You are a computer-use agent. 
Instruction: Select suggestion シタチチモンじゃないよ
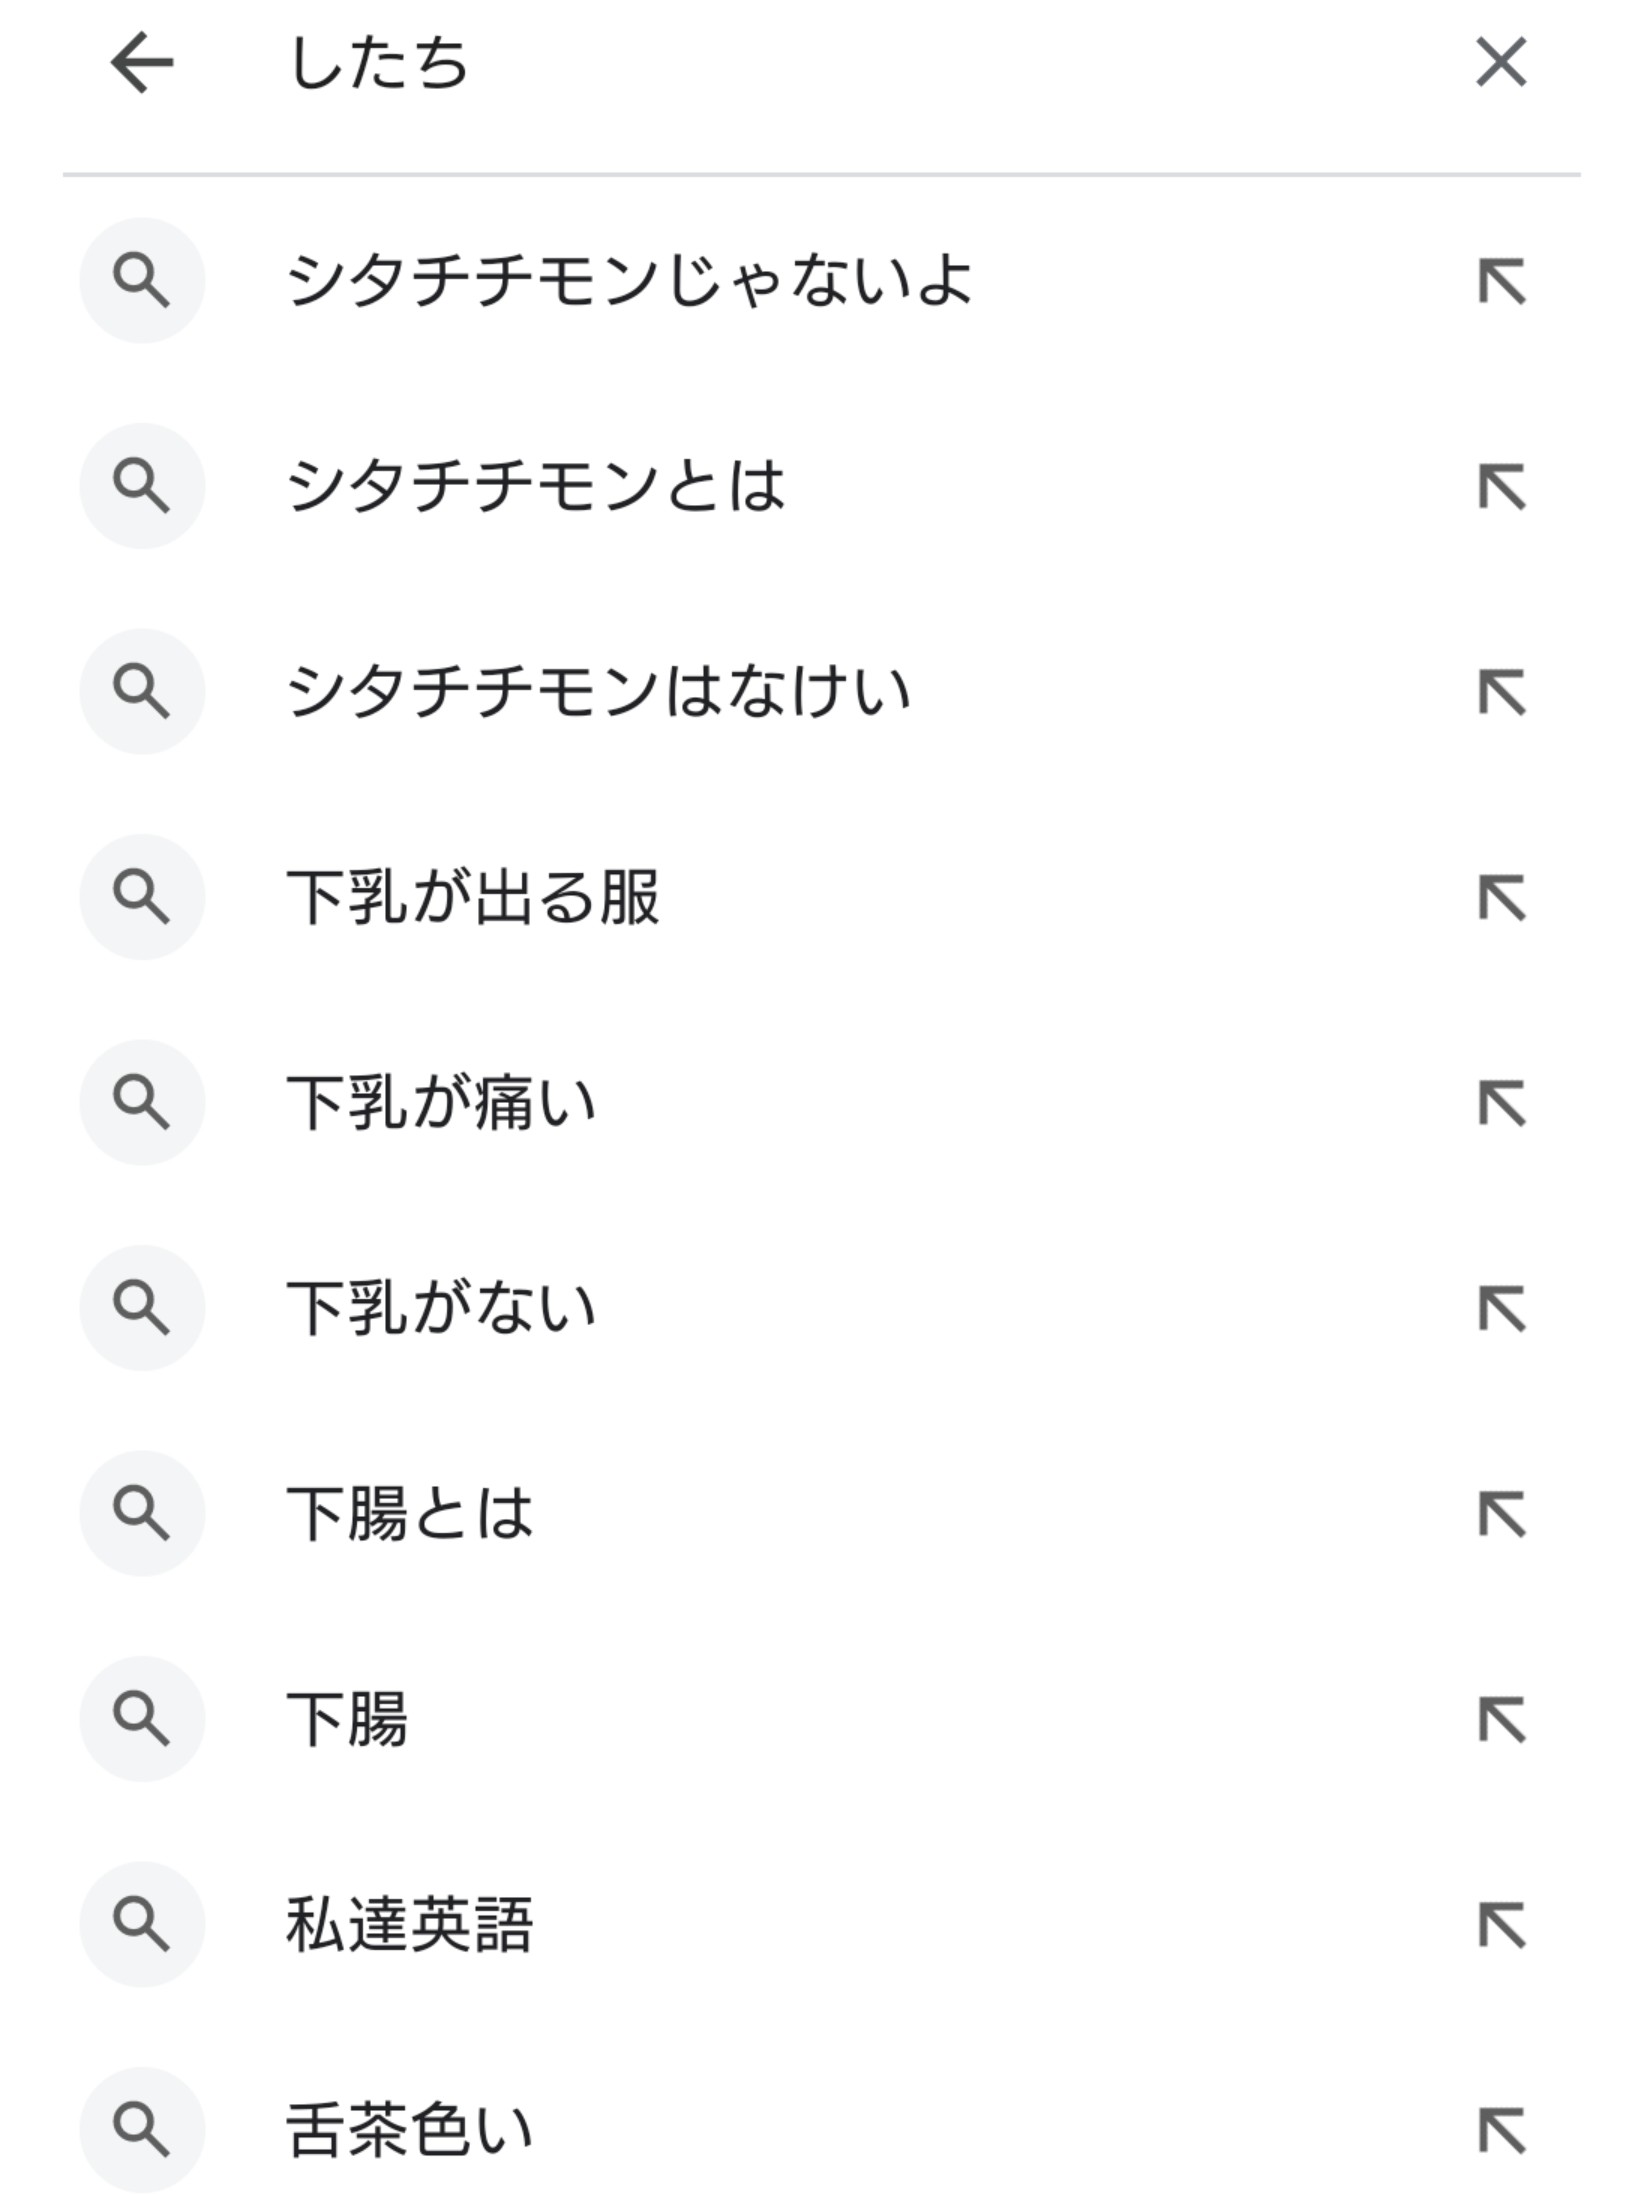point(628,281)
